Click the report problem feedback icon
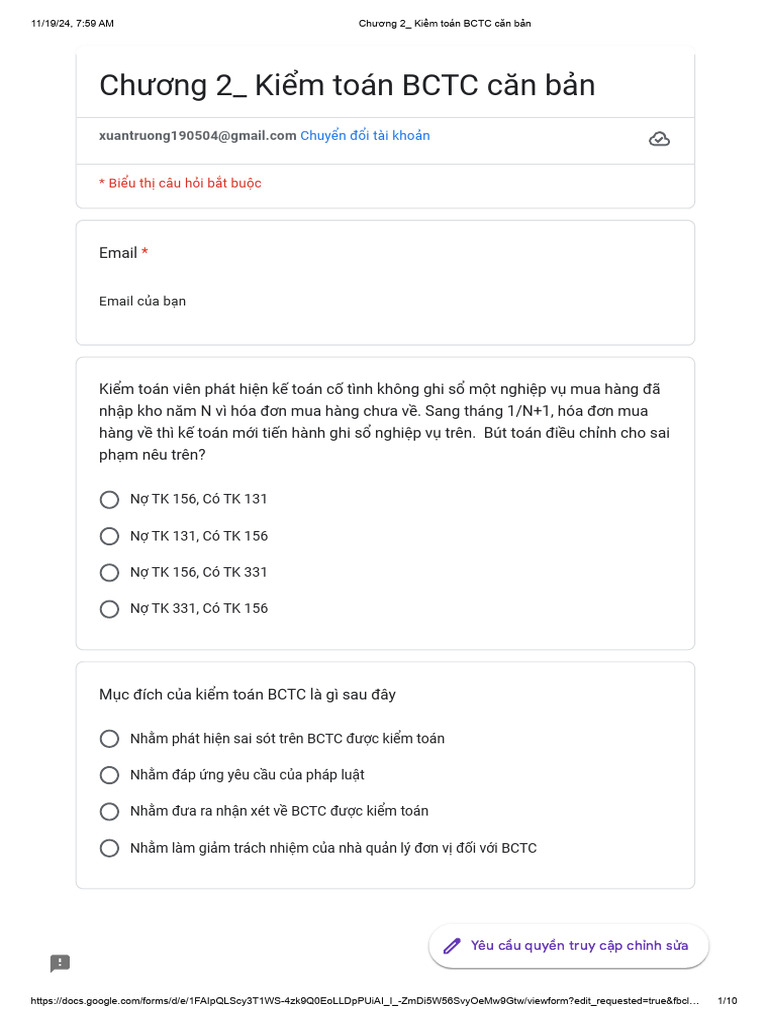Screen dimensions: 768x1024 (60, 963)
